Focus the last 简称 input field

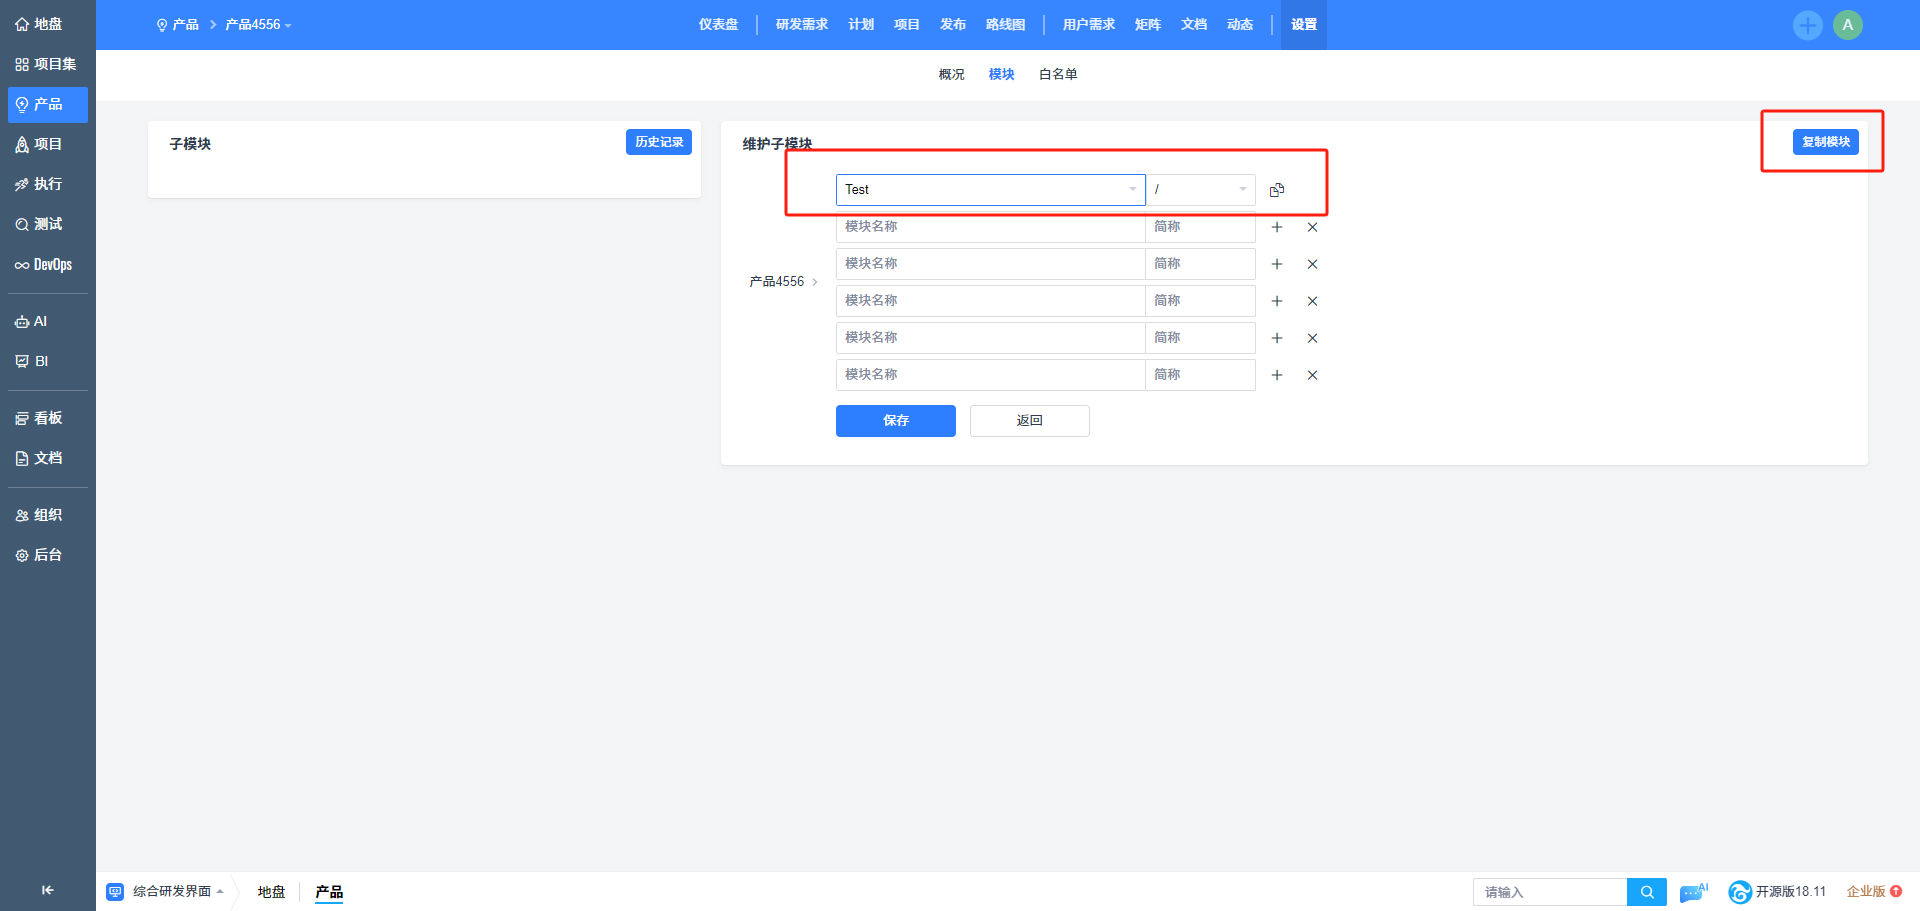coord(1200,375)
